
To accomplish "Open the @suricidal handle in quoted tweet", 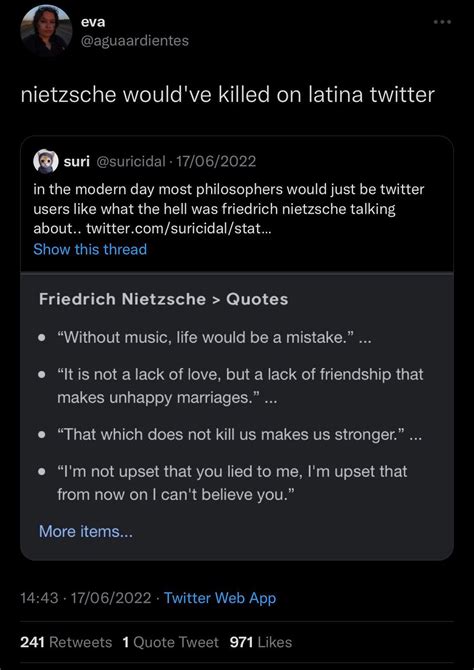I will point(132,162).
